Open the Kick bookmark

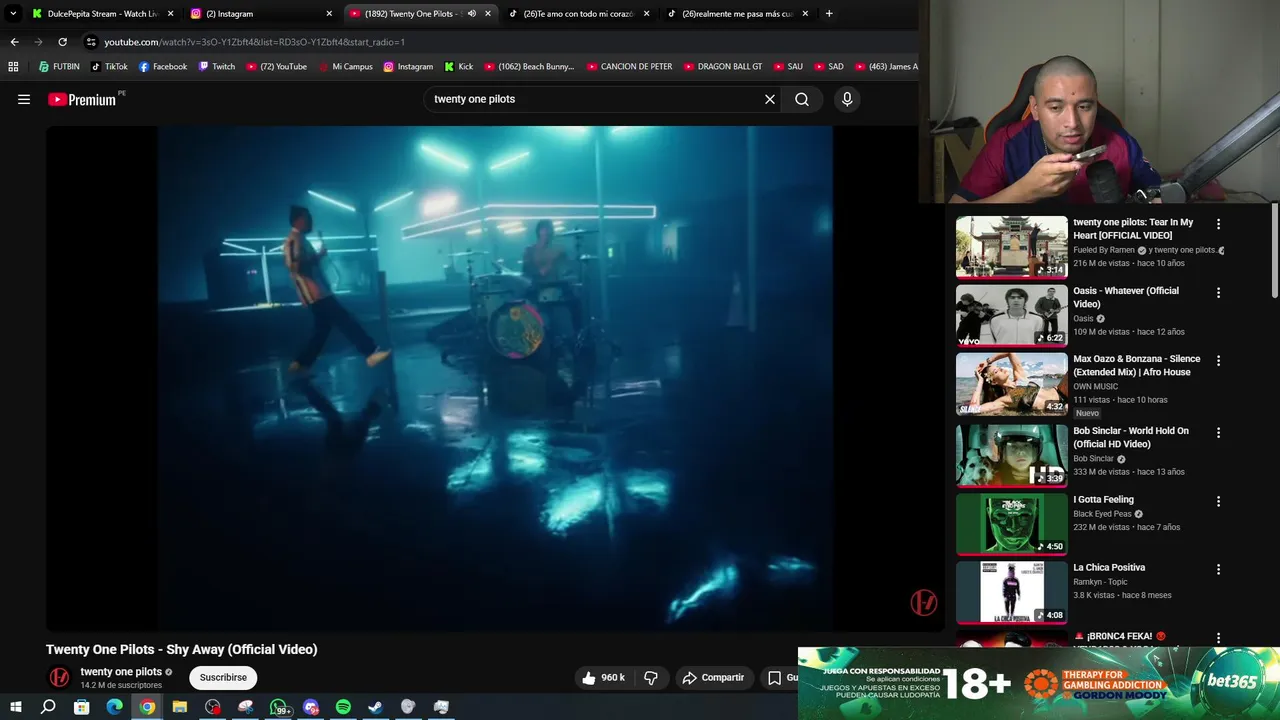coord(459,67)
